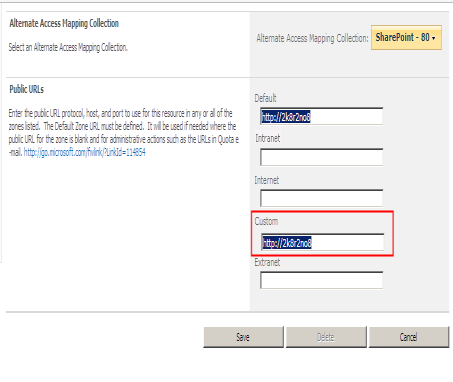Click the Public URLs section heading
This screenshot has height=382, width=453.
point(27,89)
